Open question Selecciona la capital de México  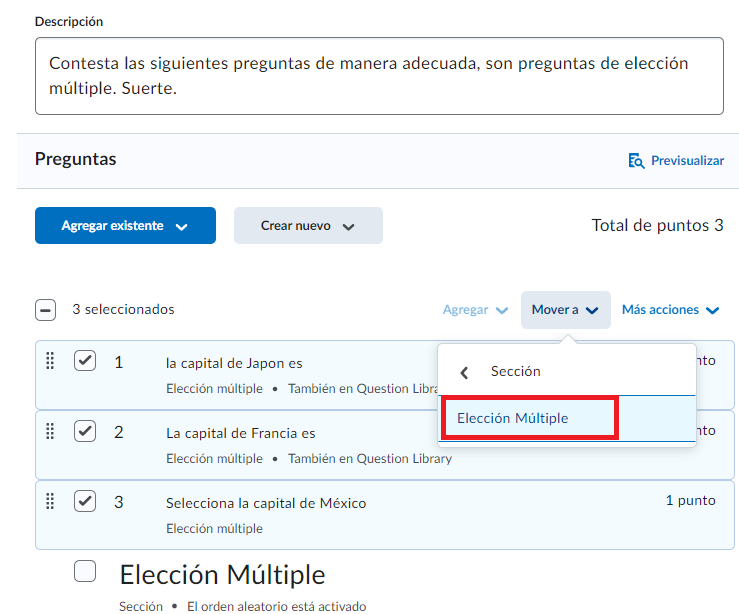tap(266, 503)
